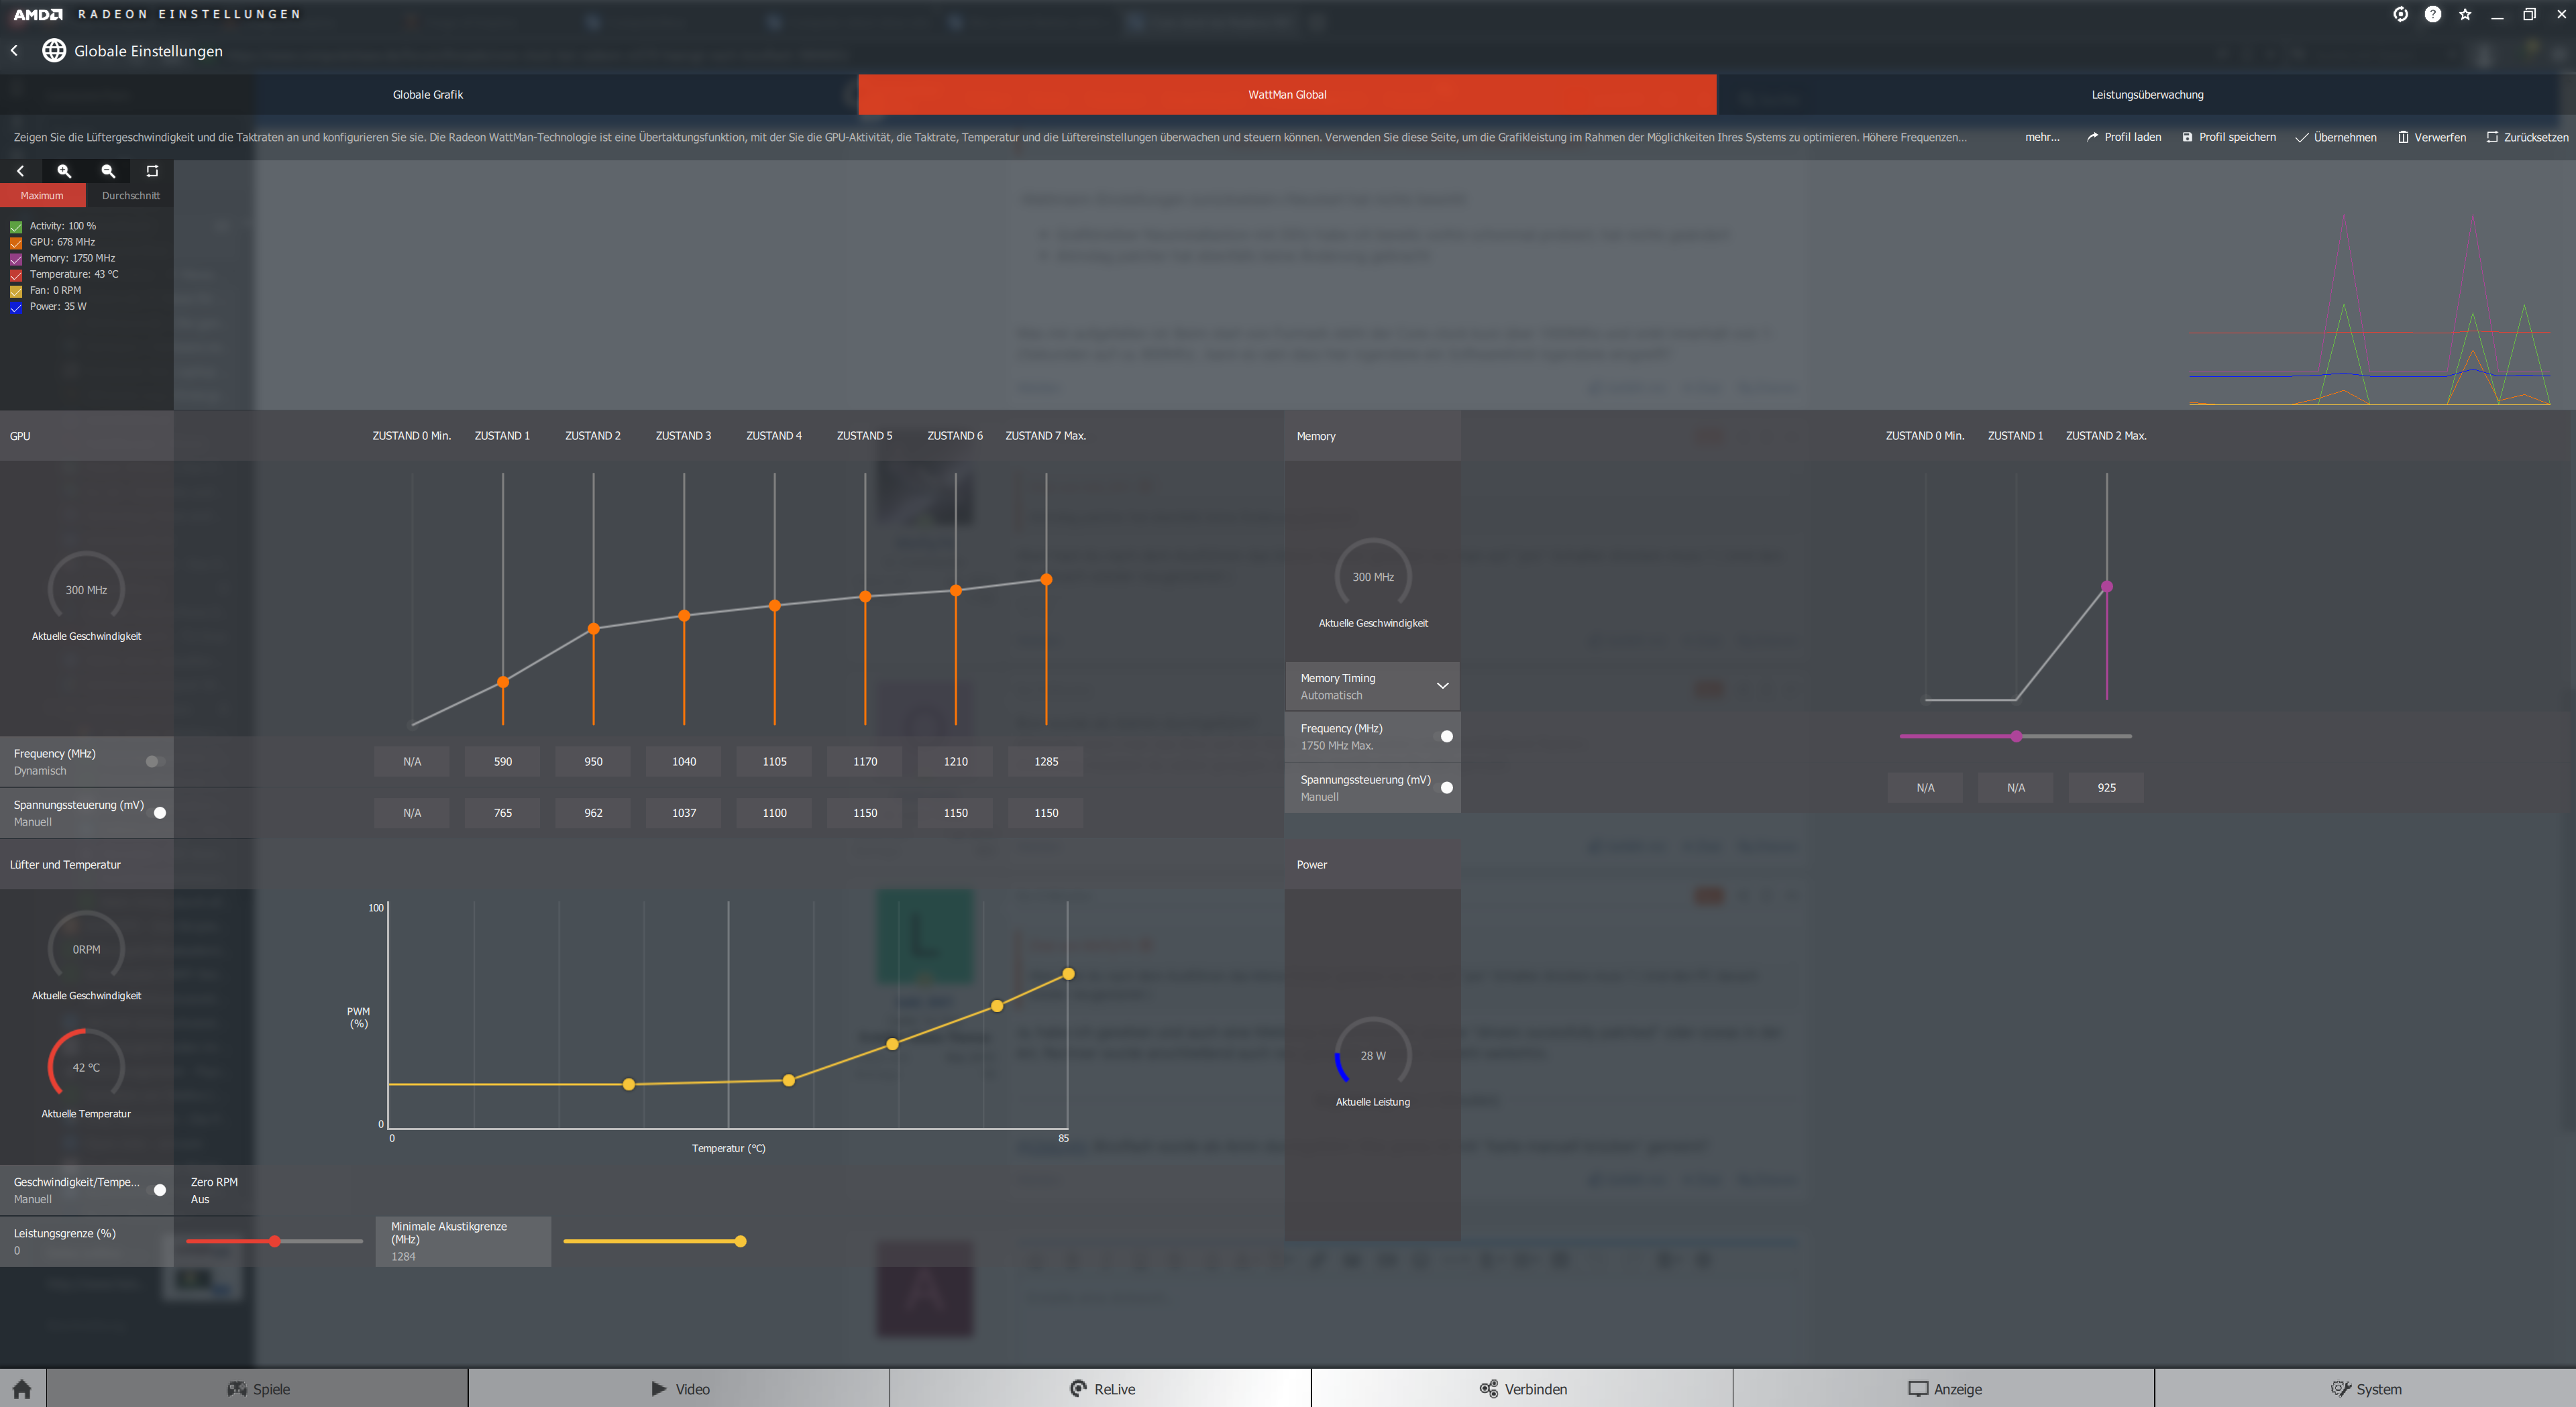Expand description with mehr... link
This screenshot has width=2576, height=1407.
[2041, 137]
